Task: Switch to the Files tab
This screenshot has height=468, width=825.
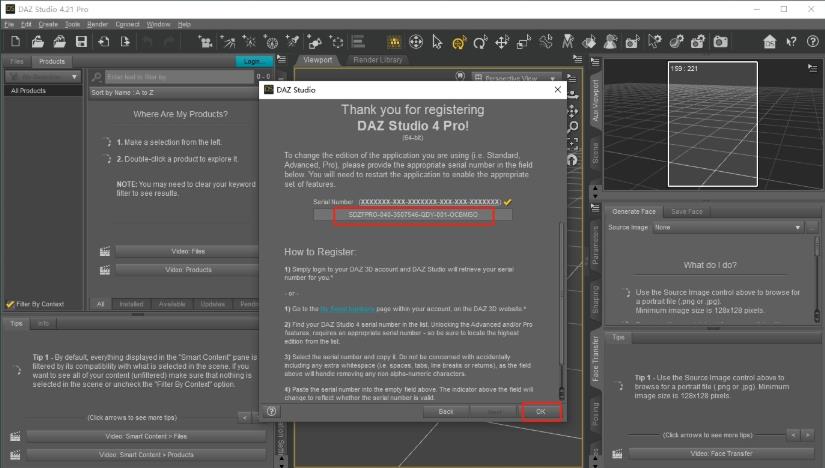Action: 17,62
